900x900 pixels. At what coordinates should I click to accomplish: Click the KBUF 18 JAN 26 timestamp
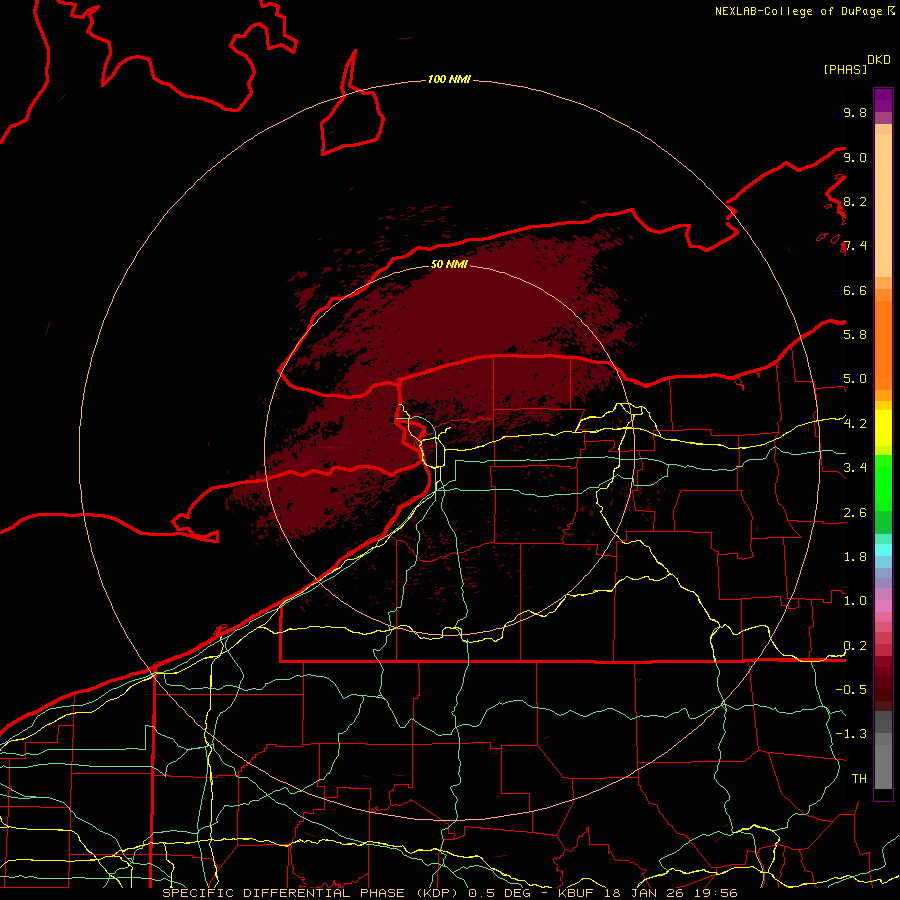coord(647,893)
